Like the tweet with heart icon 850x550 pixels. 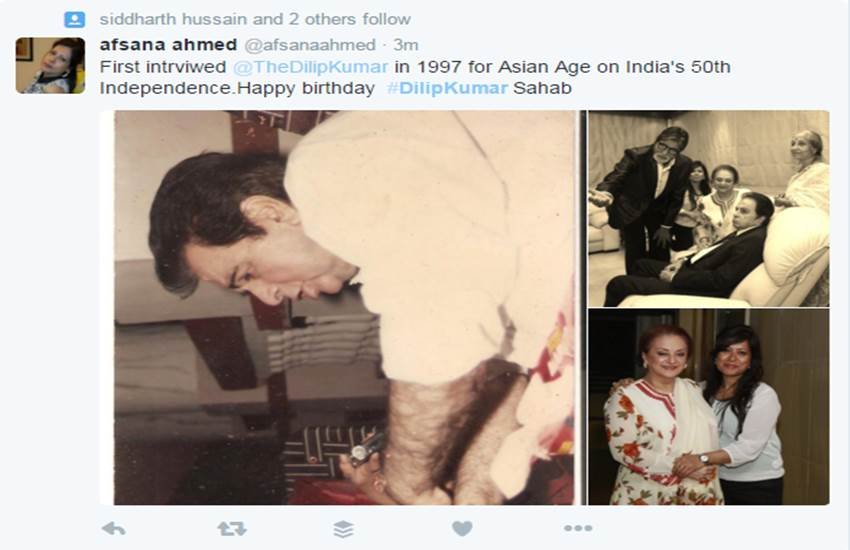coord(462,528)
